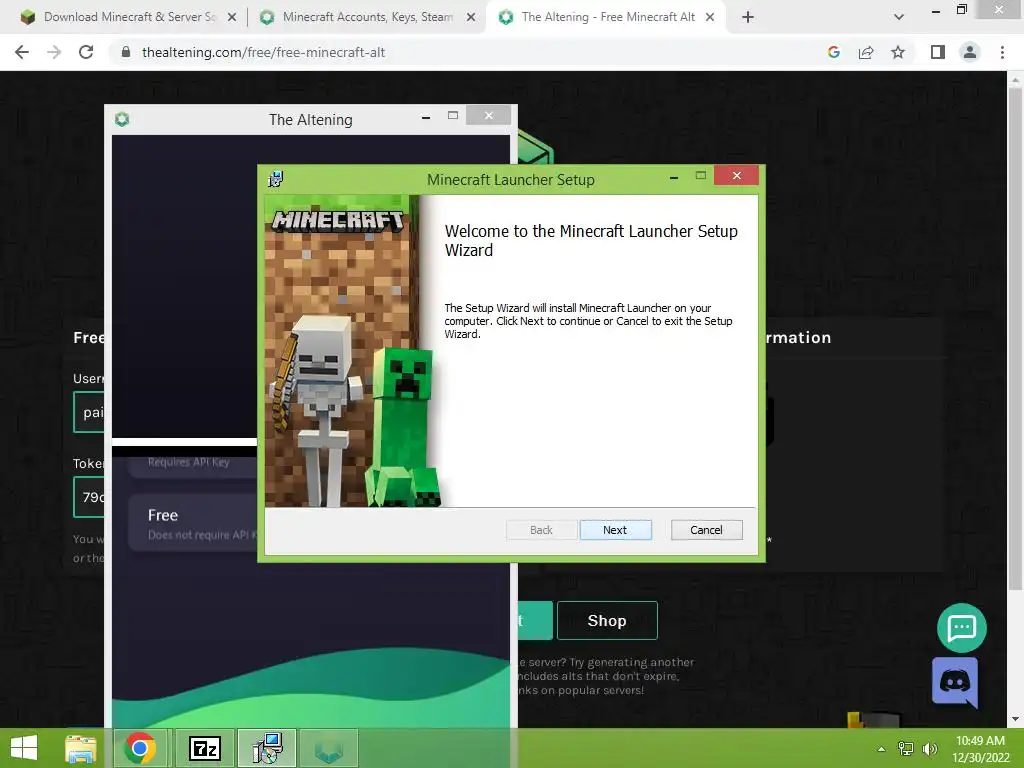Switch to Chrome in taskbar

click(x=140, y=748)
